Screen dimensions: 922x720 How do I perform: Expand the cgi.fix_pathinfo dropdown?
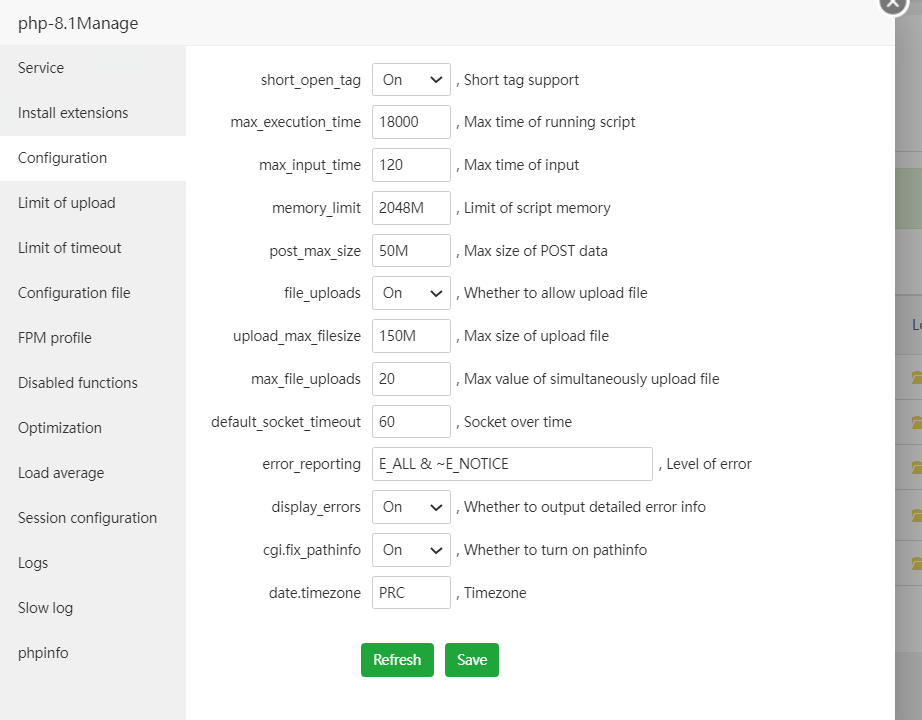click(x=411, y=550)
